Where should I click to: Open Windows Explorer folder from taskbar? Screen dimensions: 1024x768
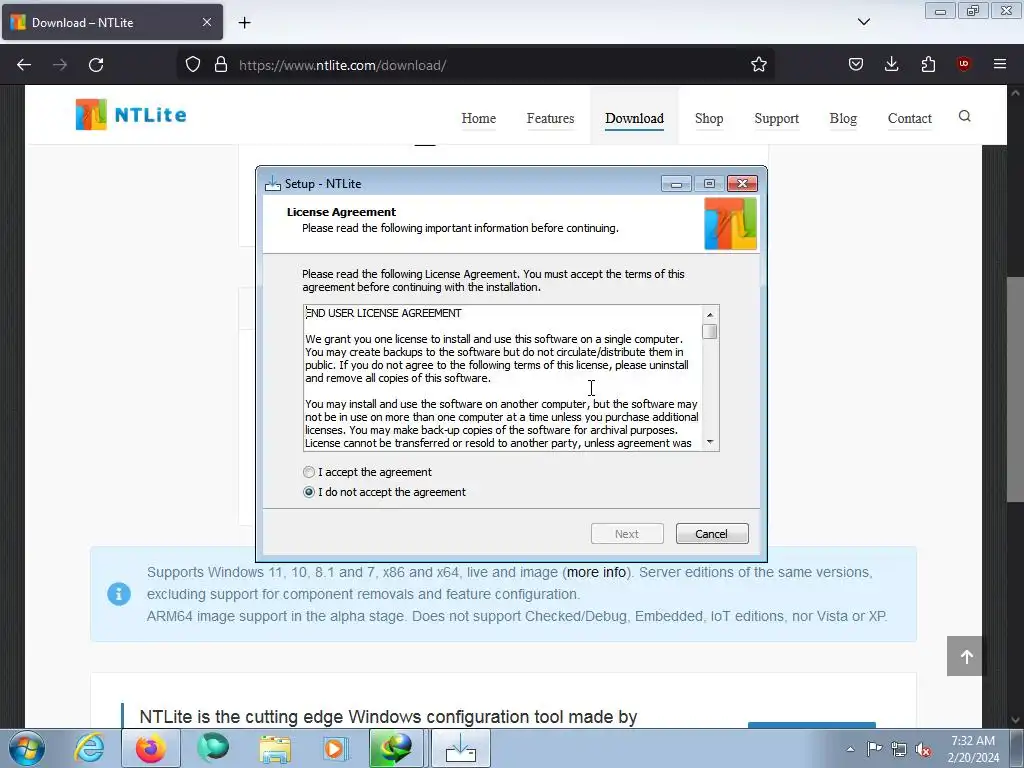(275, 748)
